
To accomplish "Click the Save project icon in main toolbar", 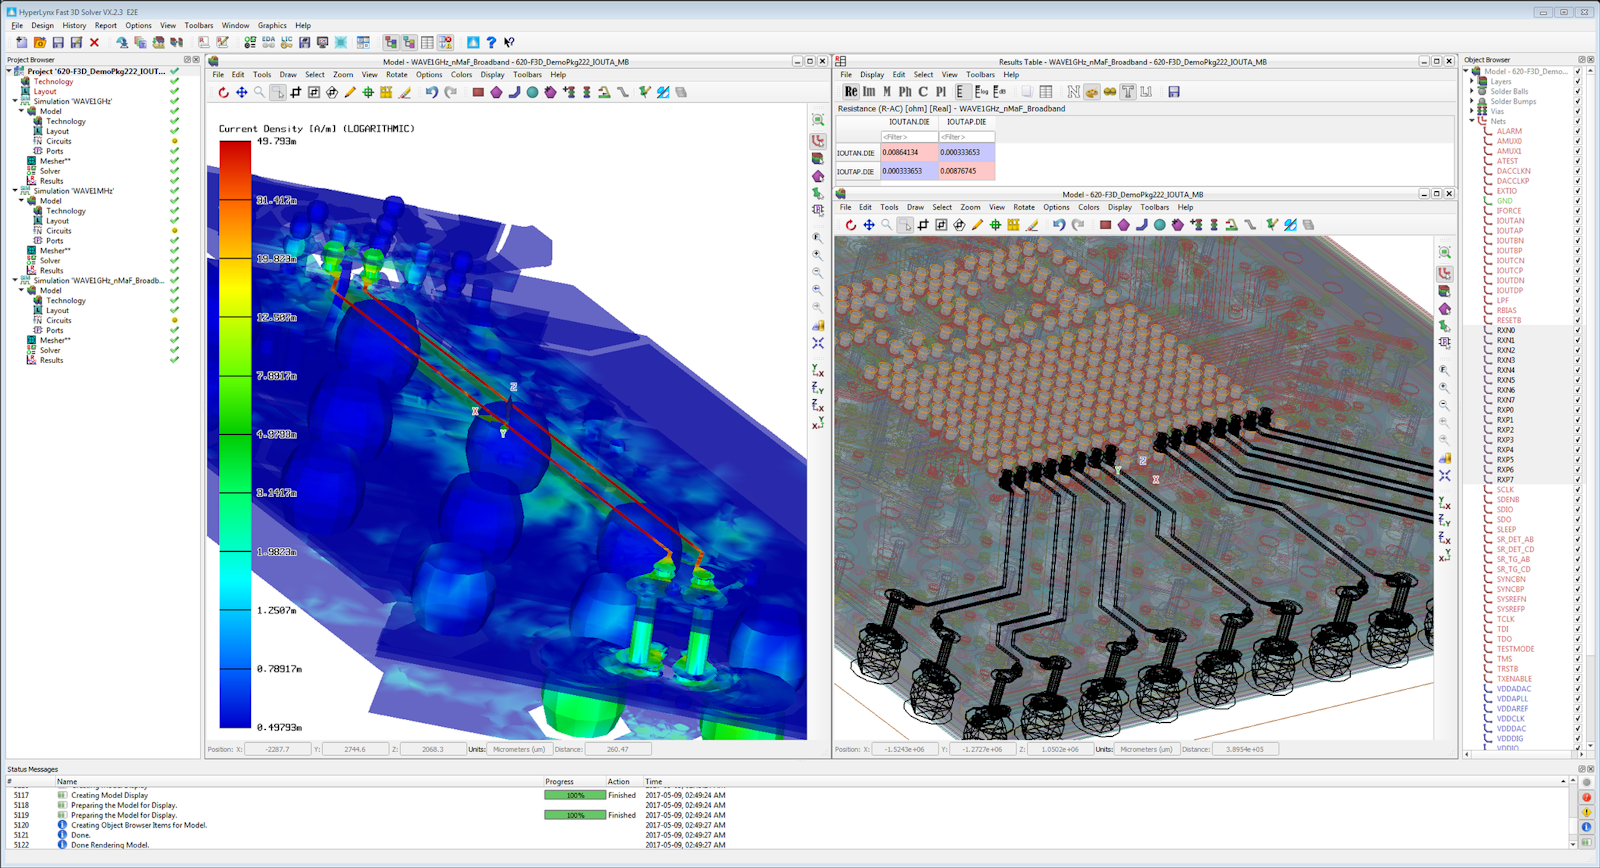I will pyautogui.click(x=58, y=42).
